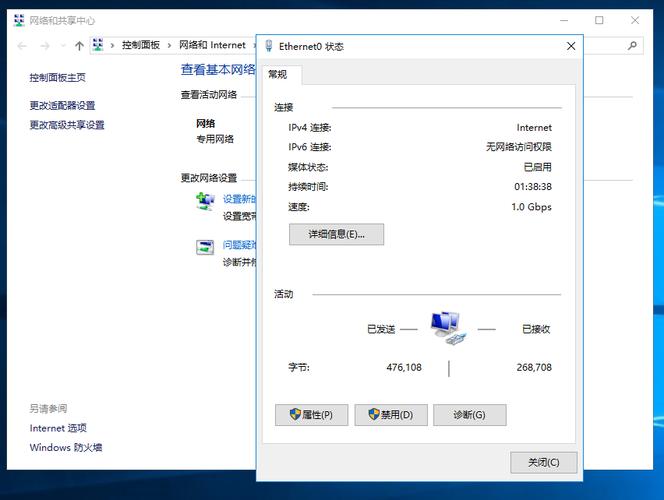Viewport: 664px width, 500px height.
Task: Click the 问题疑难解答 link text
Action: point(239,245)
